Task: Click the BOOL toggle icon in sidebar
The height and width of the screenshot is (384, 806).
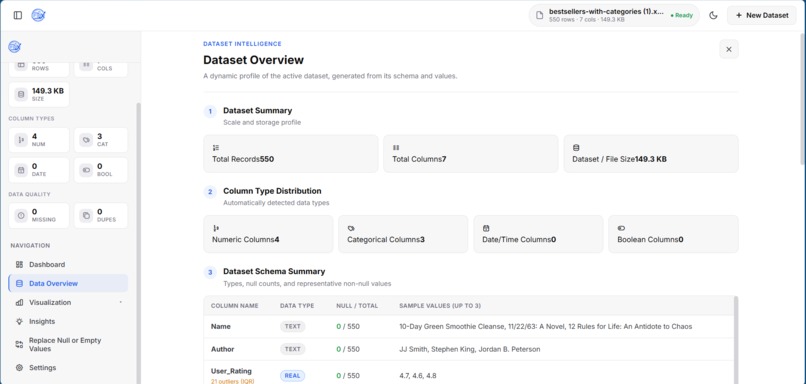Action: (86, 170)
